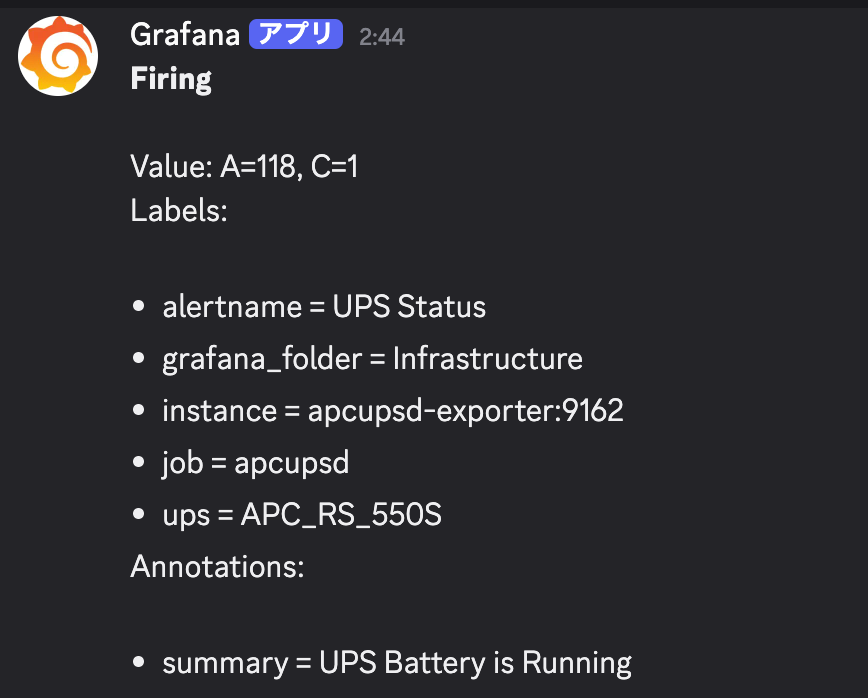Image resolution: width=868 pixels, height=698 pixels.
Task: Select the UPS Status alert name
Action: pyautogui.click(x=410, y=306)
